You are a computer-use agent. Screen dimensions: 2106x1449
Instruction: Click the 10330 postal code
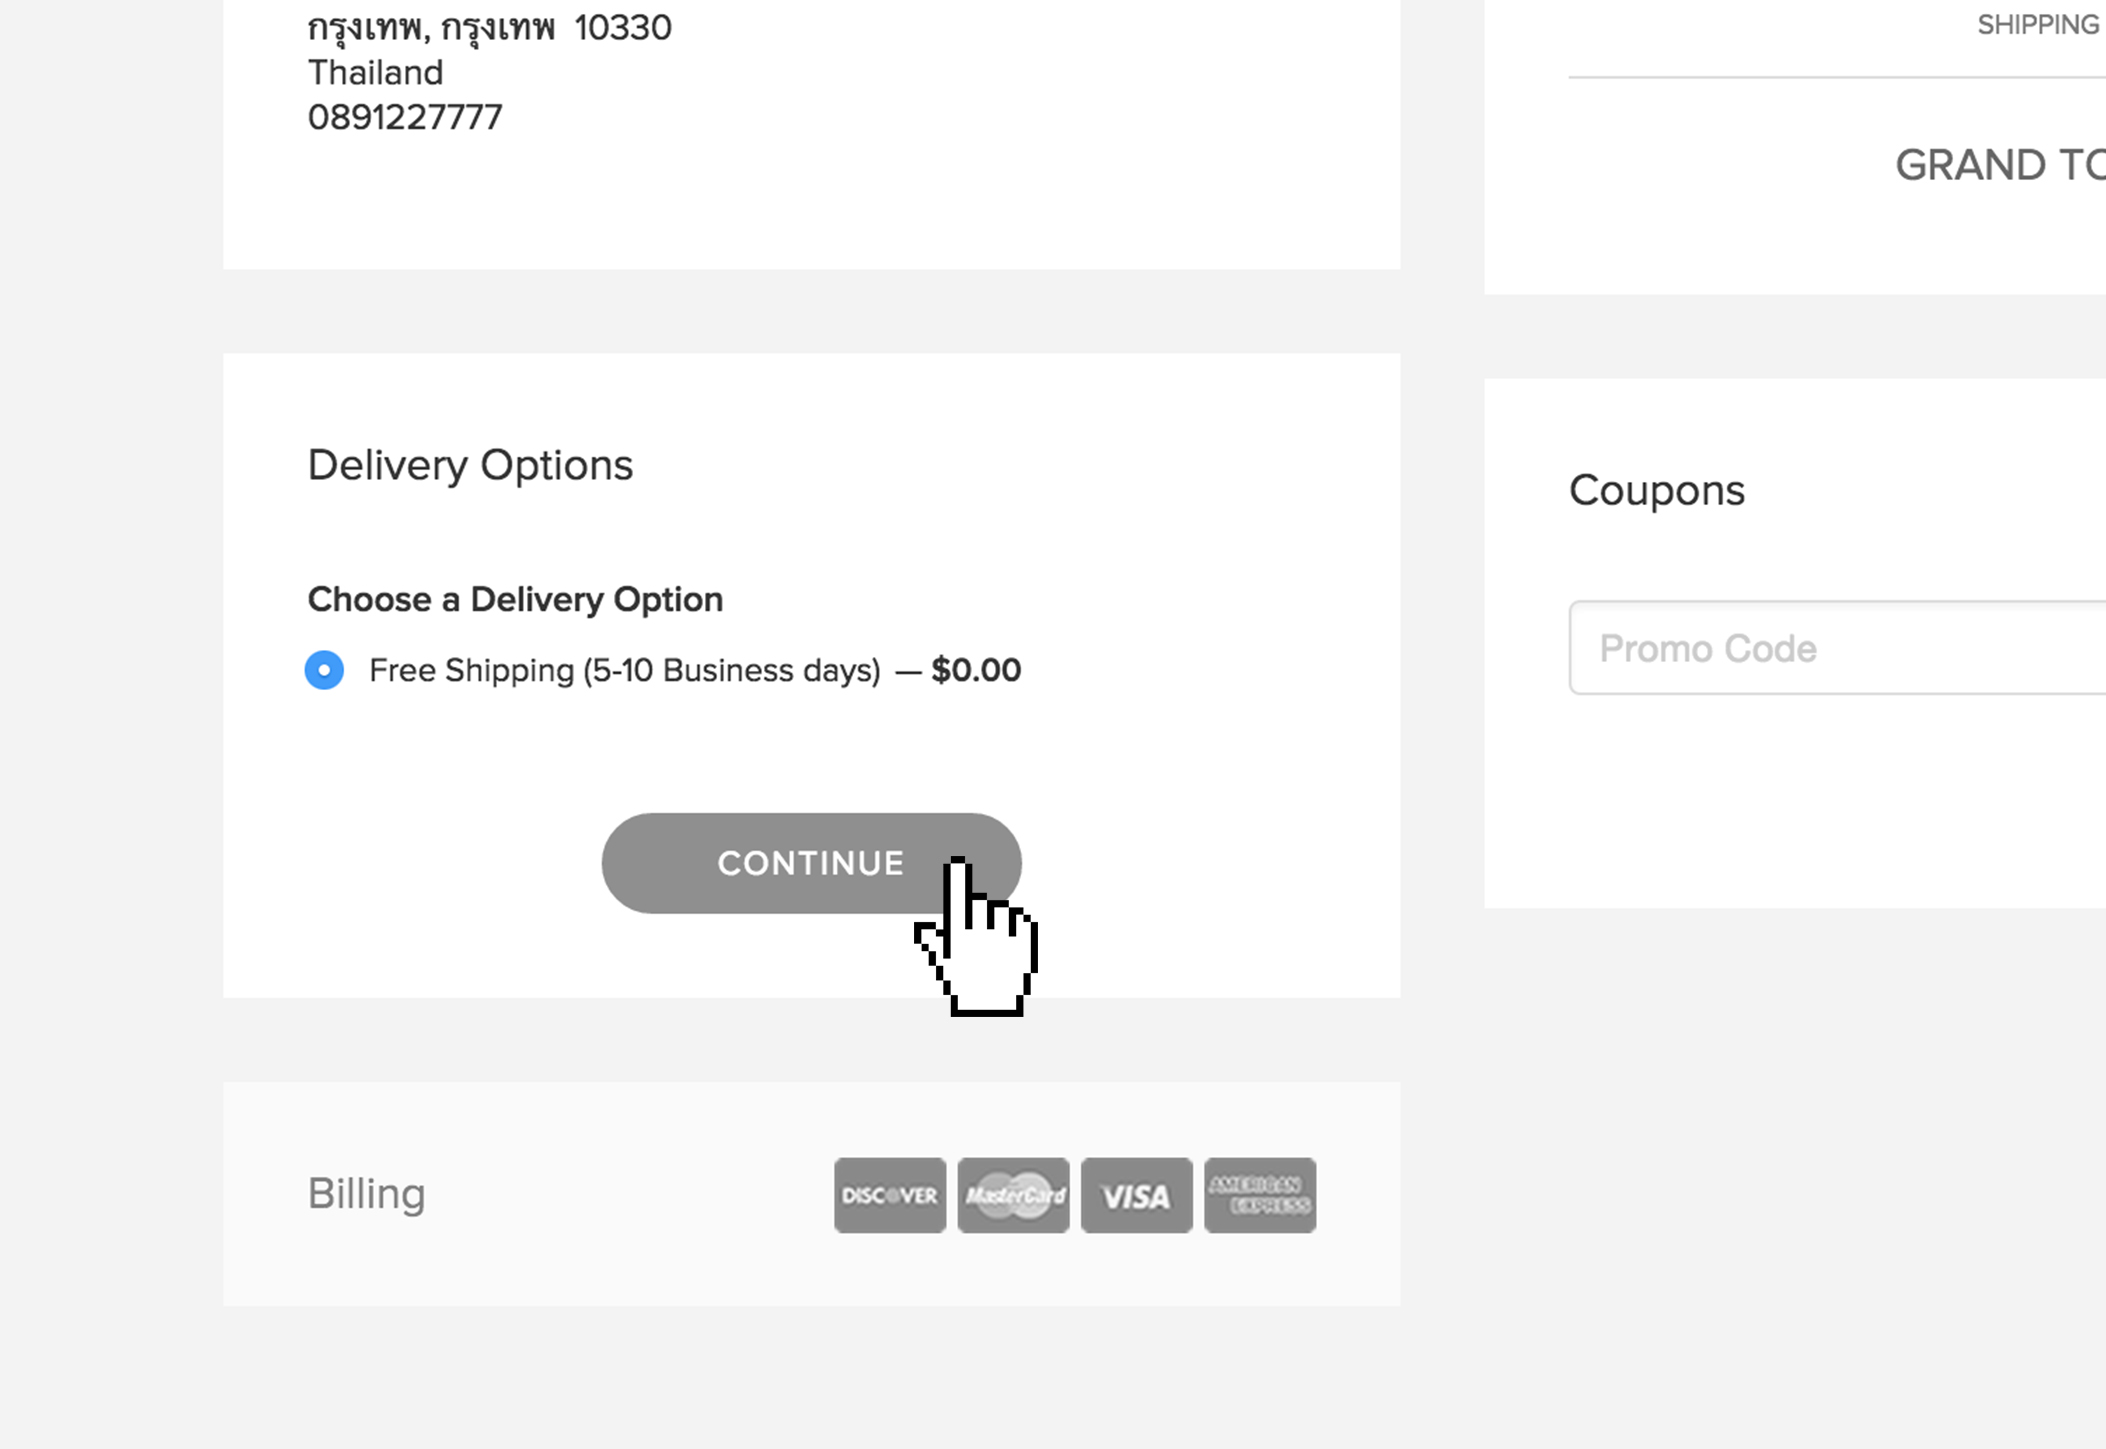click(623, 27)
